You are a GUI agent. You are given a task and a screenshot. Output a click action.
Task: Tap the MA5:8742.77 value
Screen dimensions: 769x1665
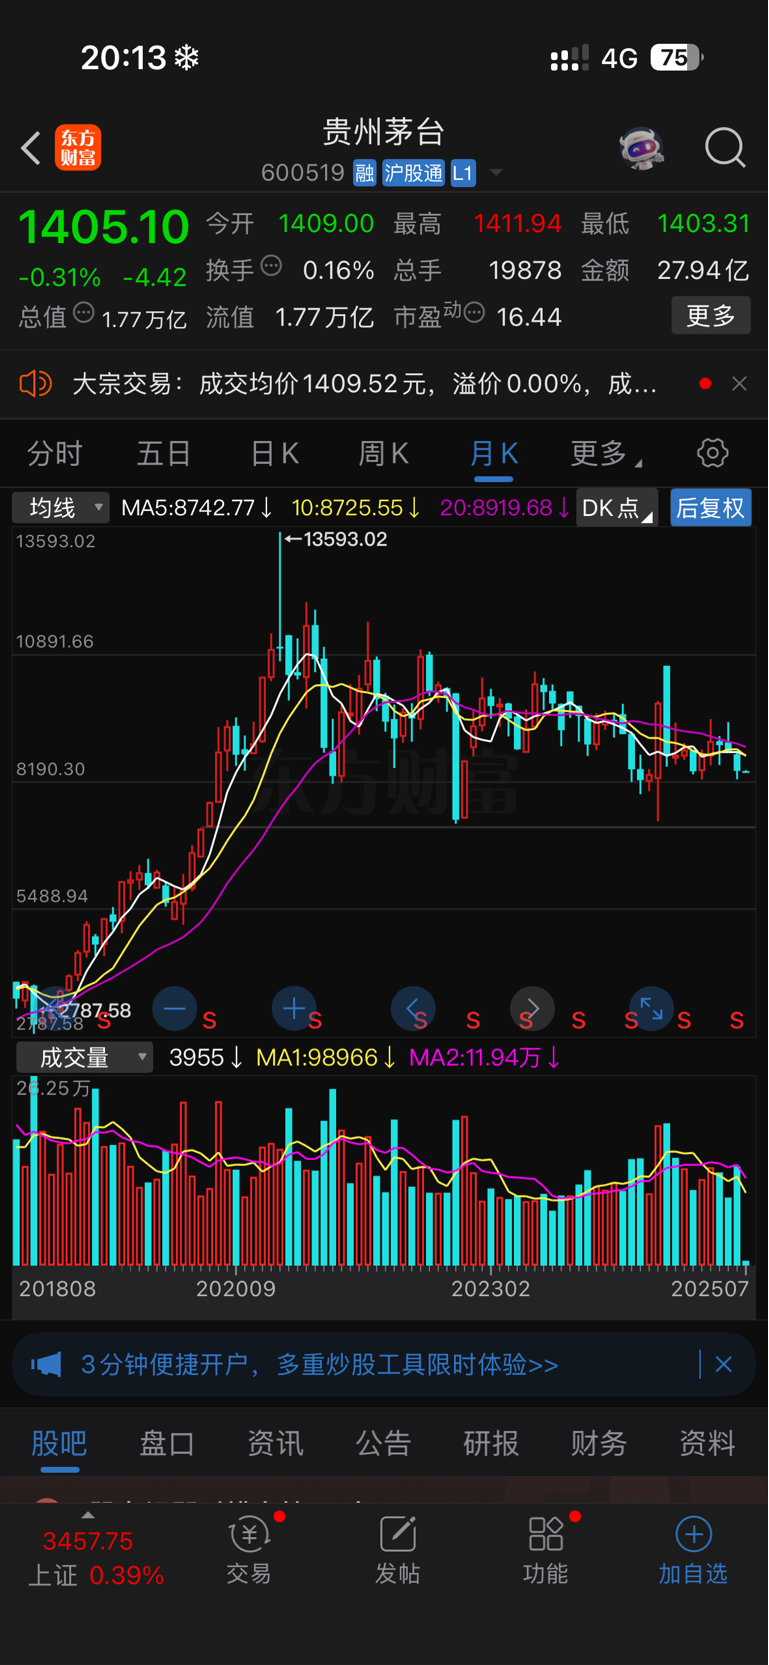[197, 508]
